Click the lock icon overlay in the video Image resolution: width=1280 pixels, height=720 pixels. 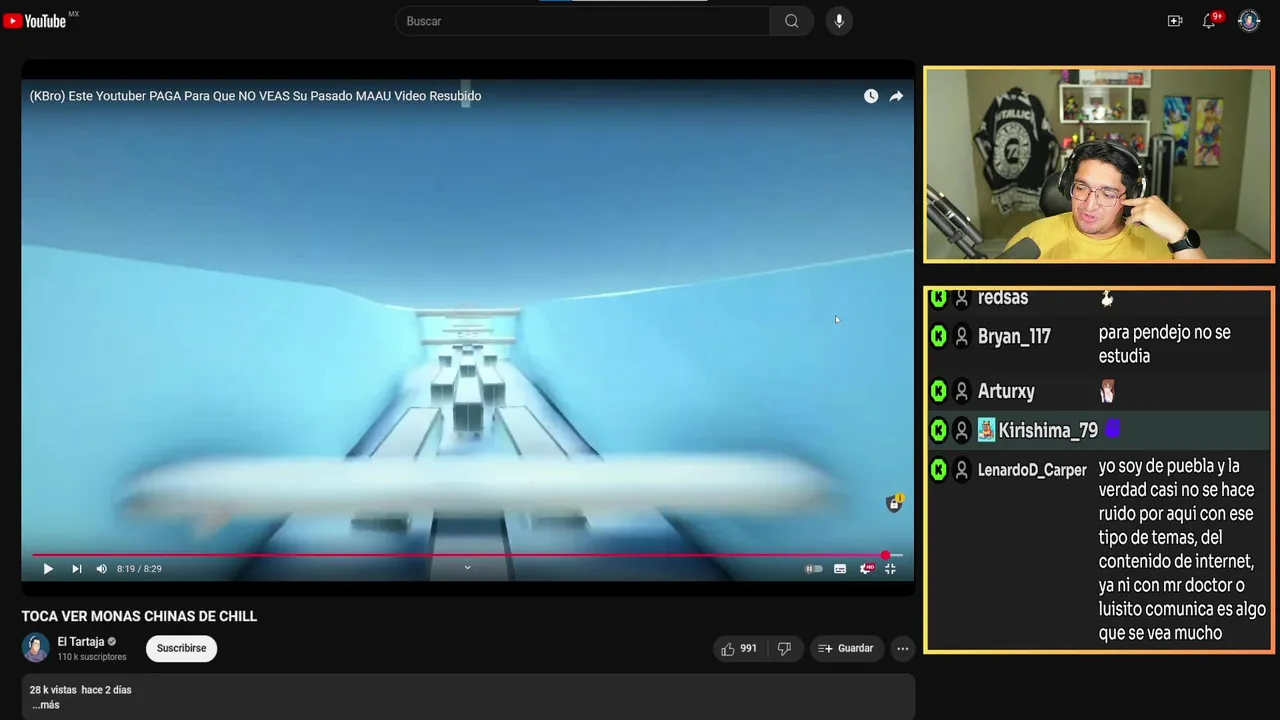coord(894,503)
